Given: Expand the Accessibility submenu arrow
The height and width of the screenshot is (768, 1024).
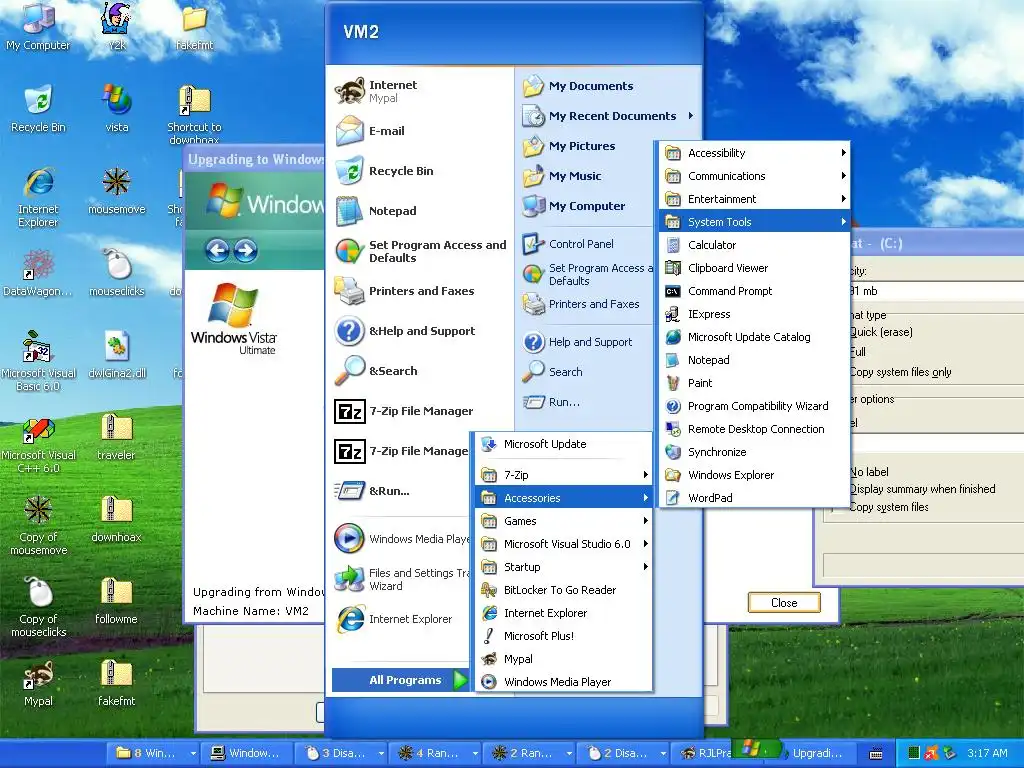Looking at the screenshot, I should pyautogui.click(x=843, y=153).
